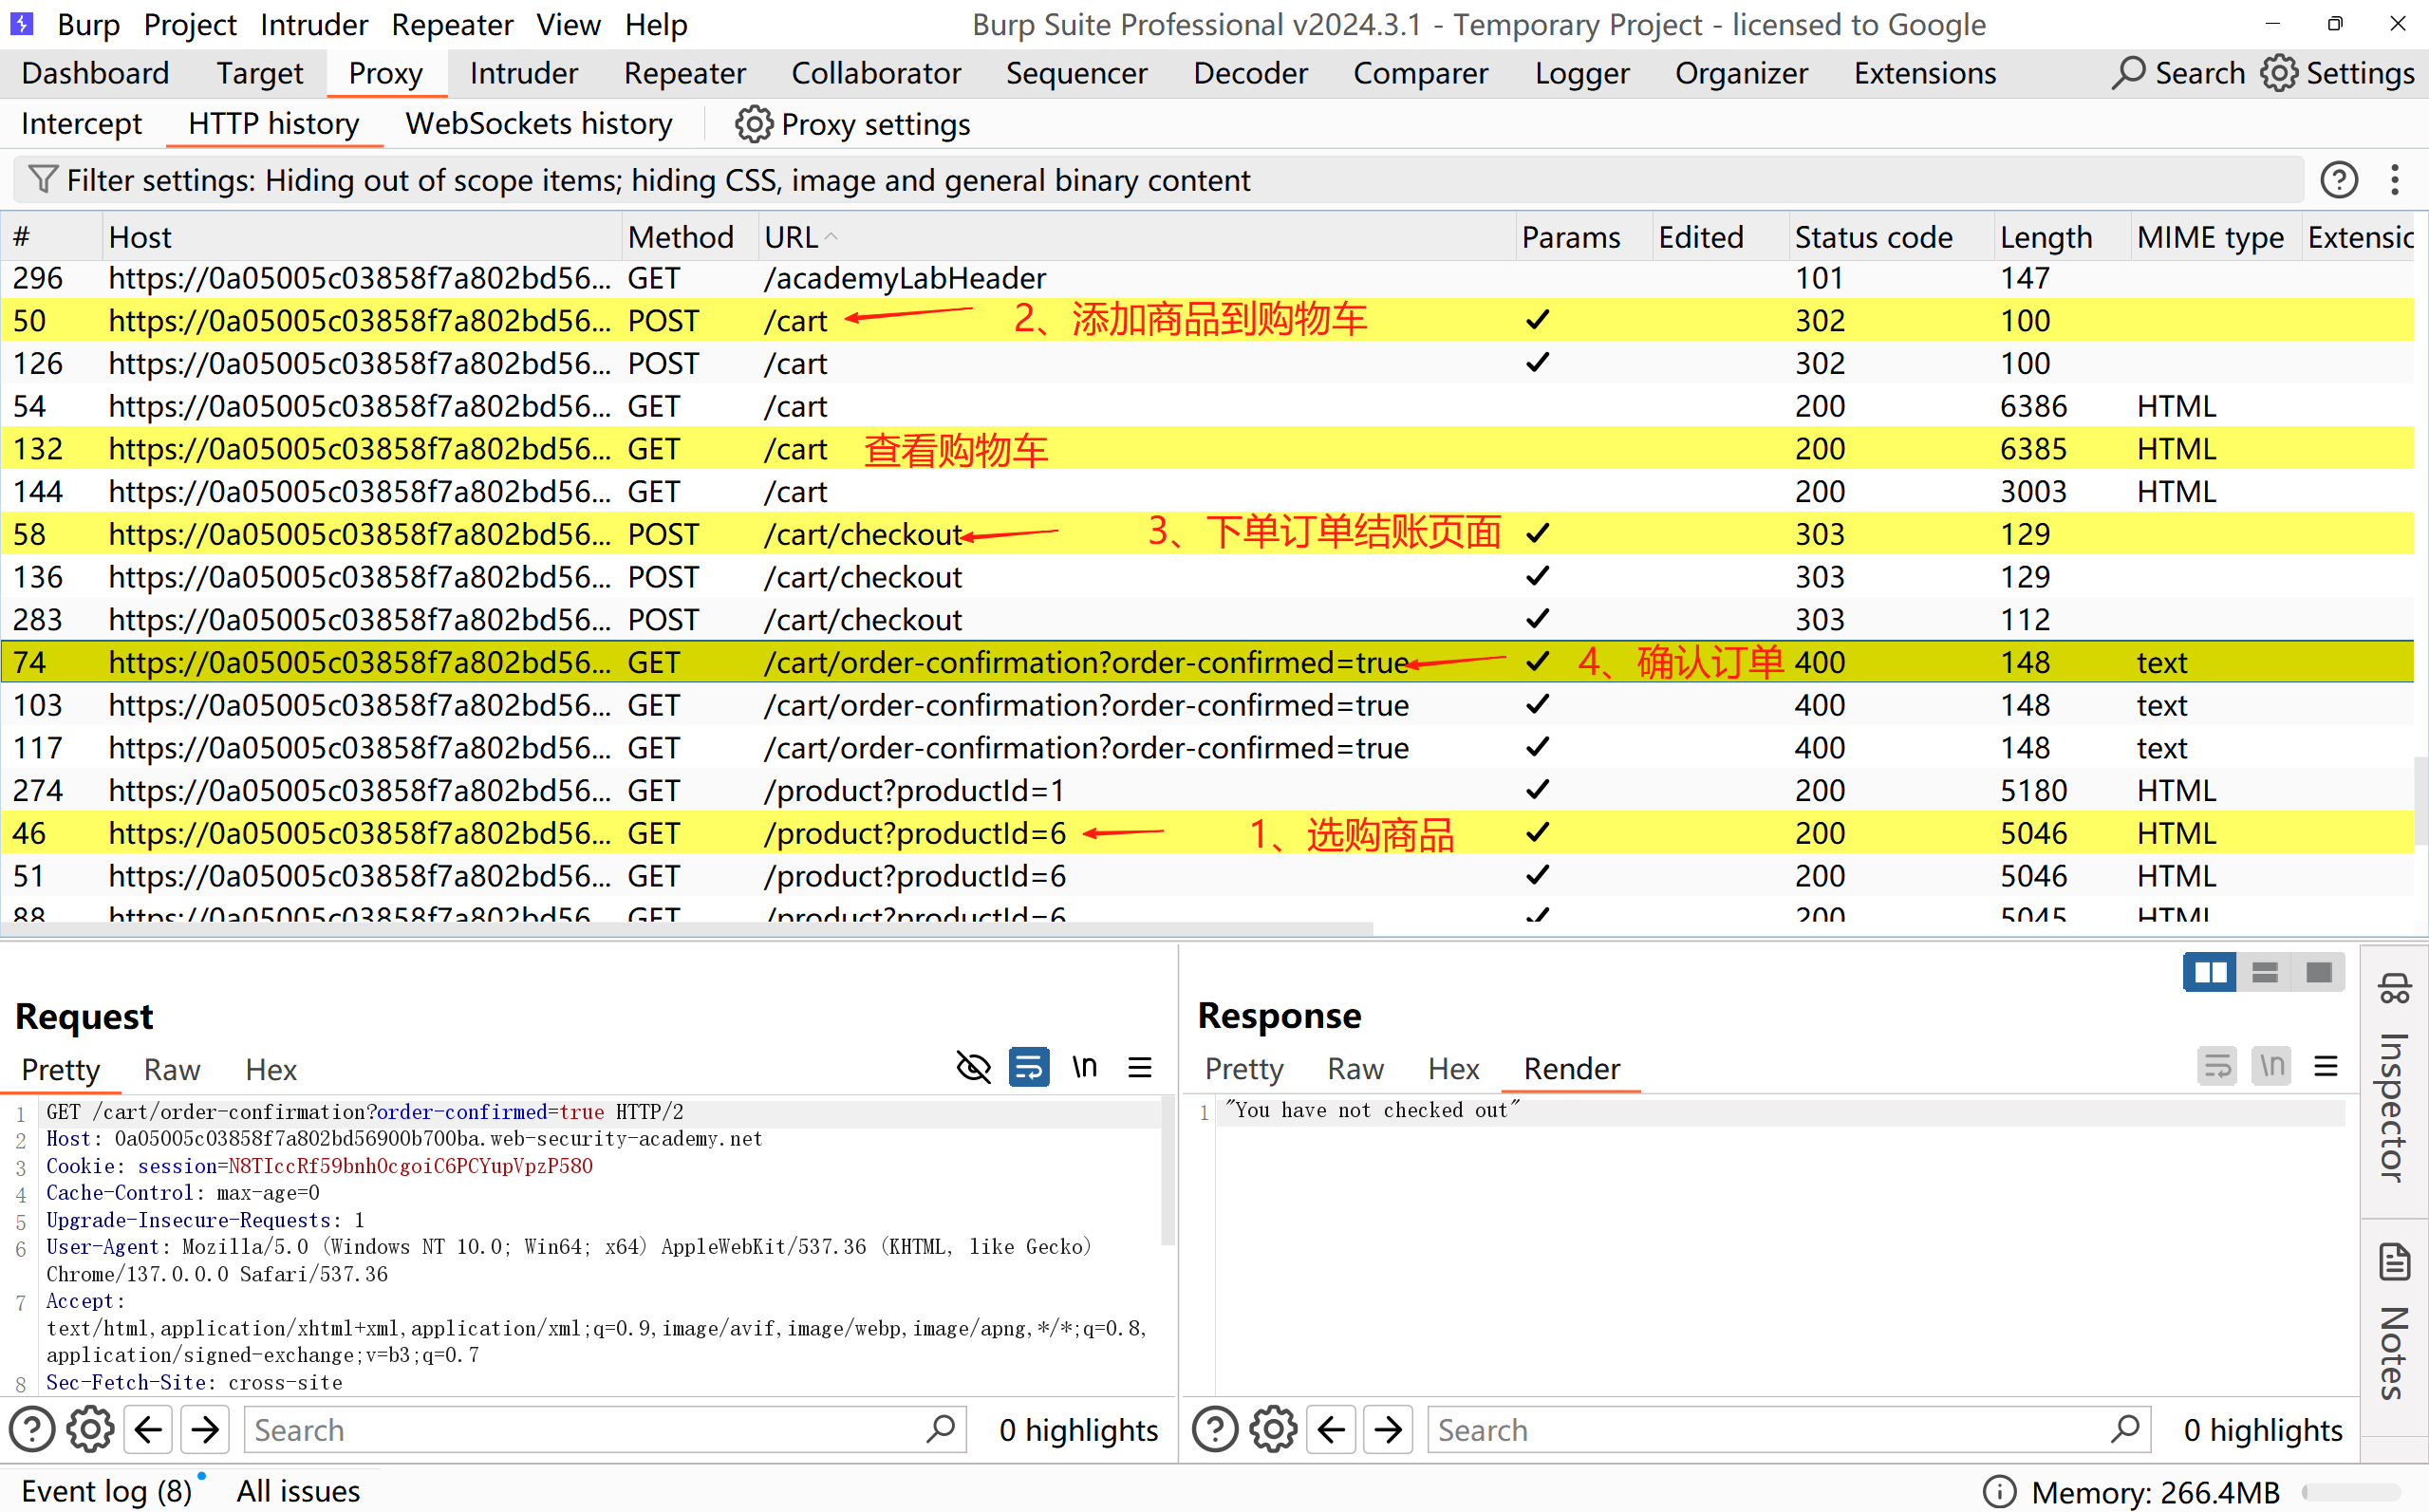Viewport: 2429px width, 1512px height.
Task: Toggle show newline characters in Request
Action: tap(1084, 1067)
